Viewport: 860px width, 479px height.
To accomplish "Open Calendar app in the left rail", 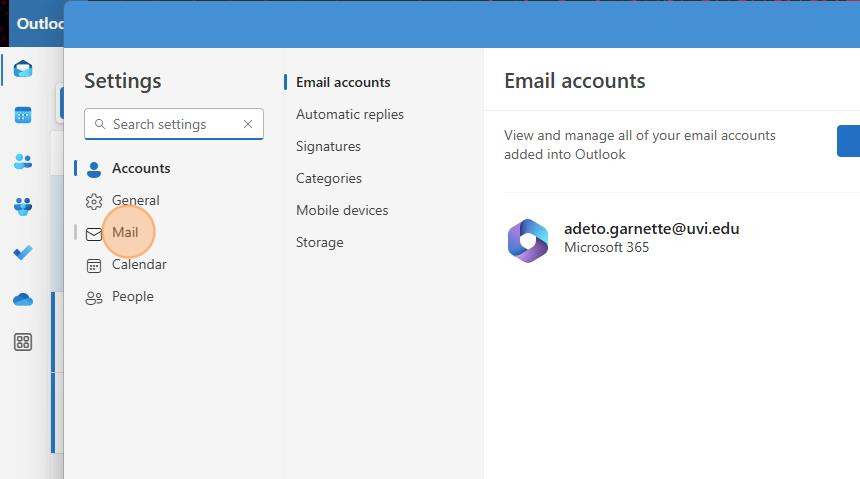I will (22, 115).
